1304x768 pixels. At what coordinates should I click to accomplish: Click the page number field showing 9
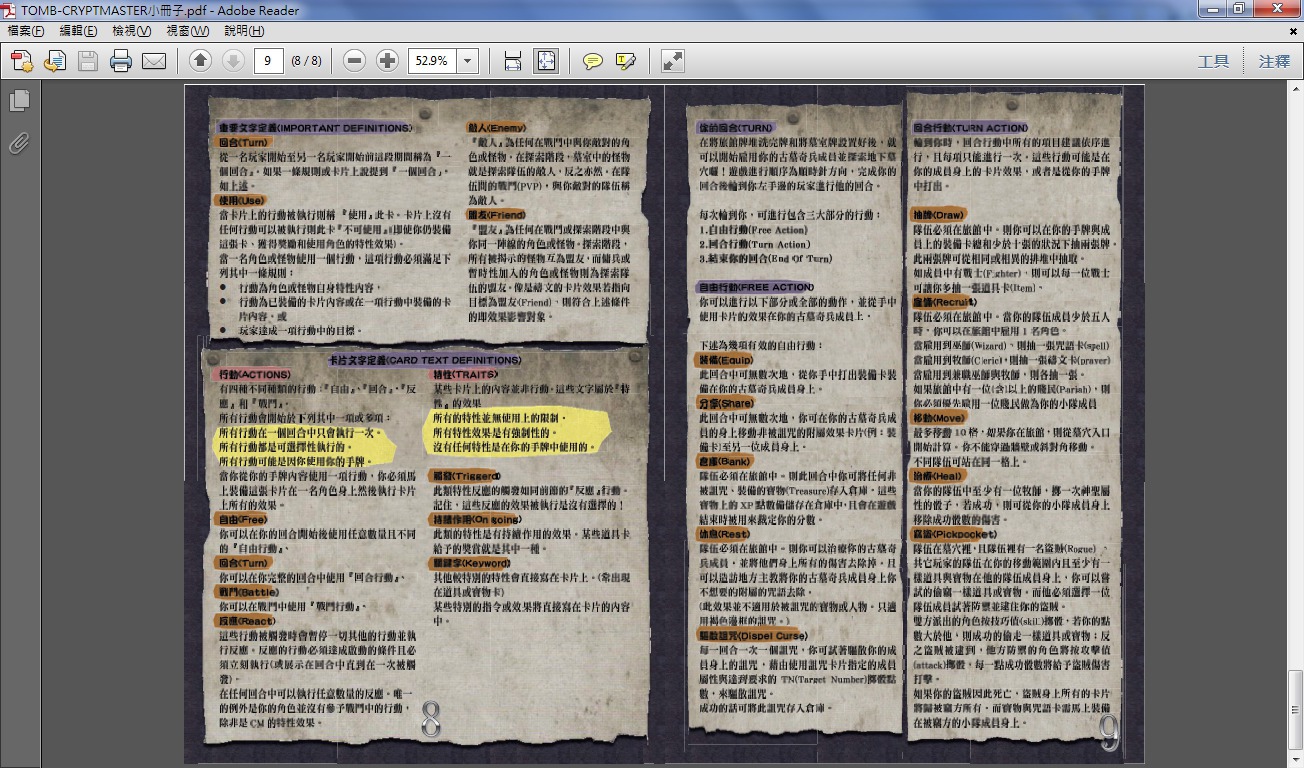[x=268, y=61]
